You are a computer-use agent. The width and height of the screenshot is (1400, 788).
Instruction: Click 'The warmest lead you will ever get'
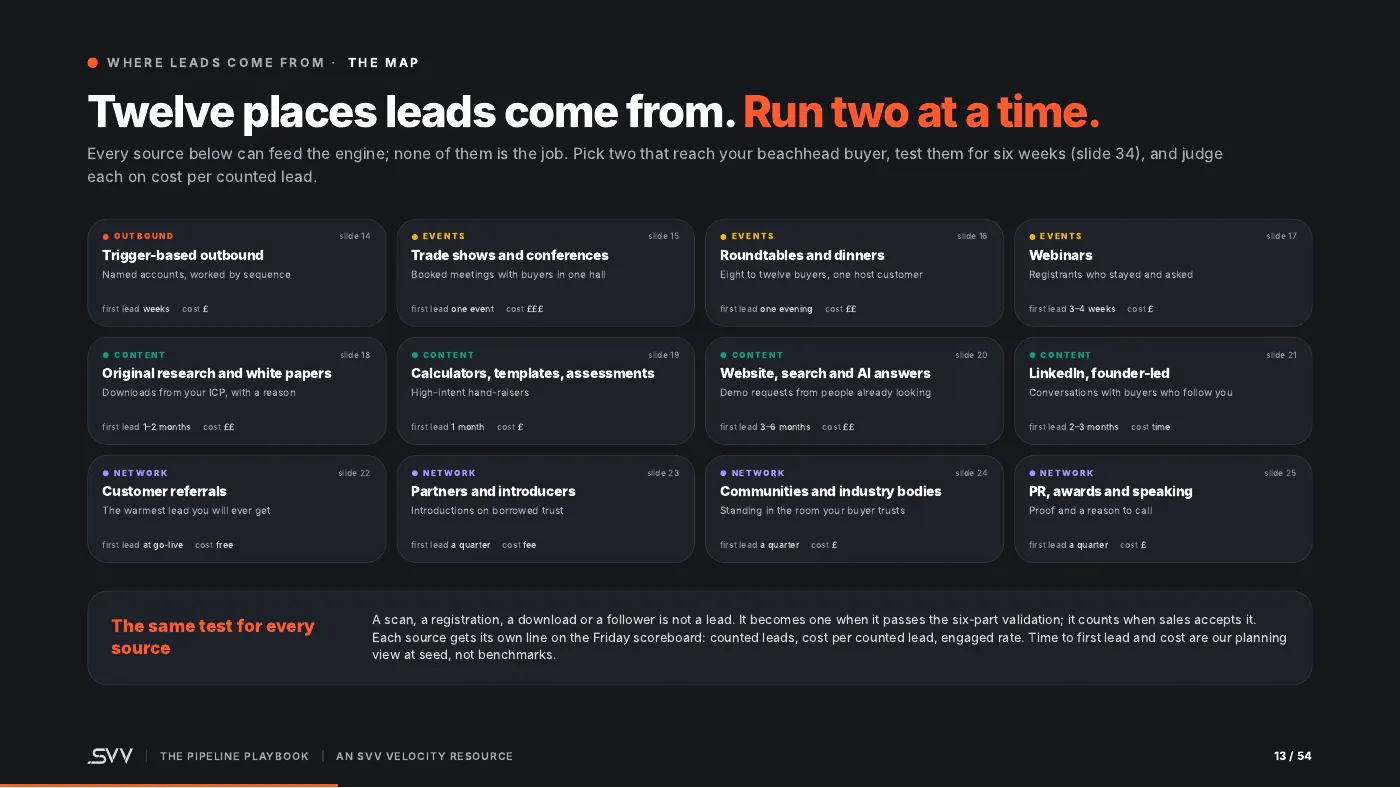coord(186,511)
